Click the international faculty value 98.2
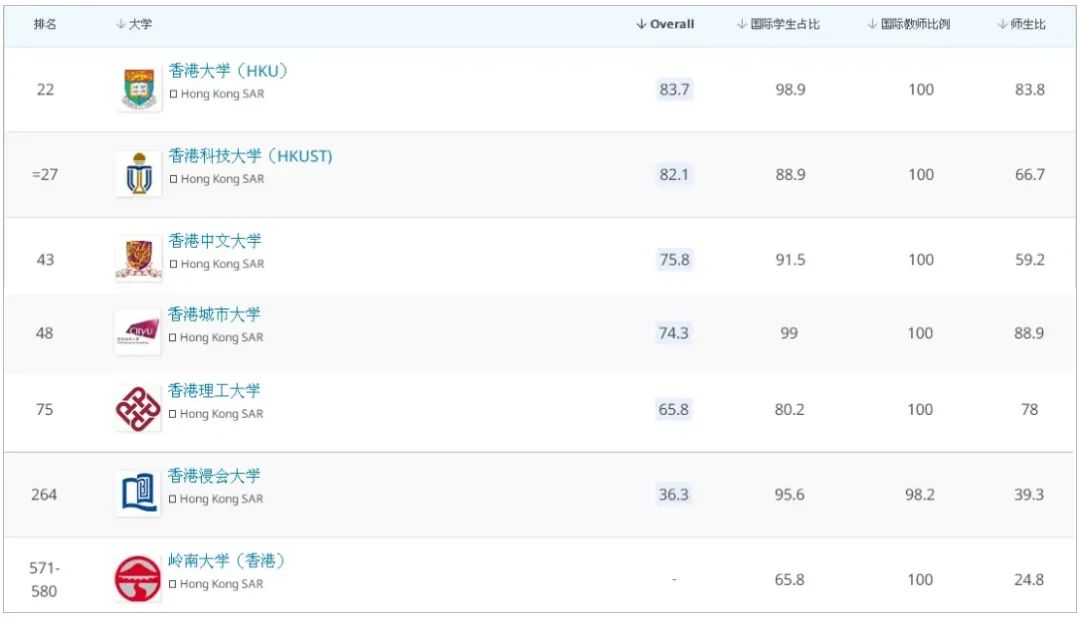 coord(920,494)
